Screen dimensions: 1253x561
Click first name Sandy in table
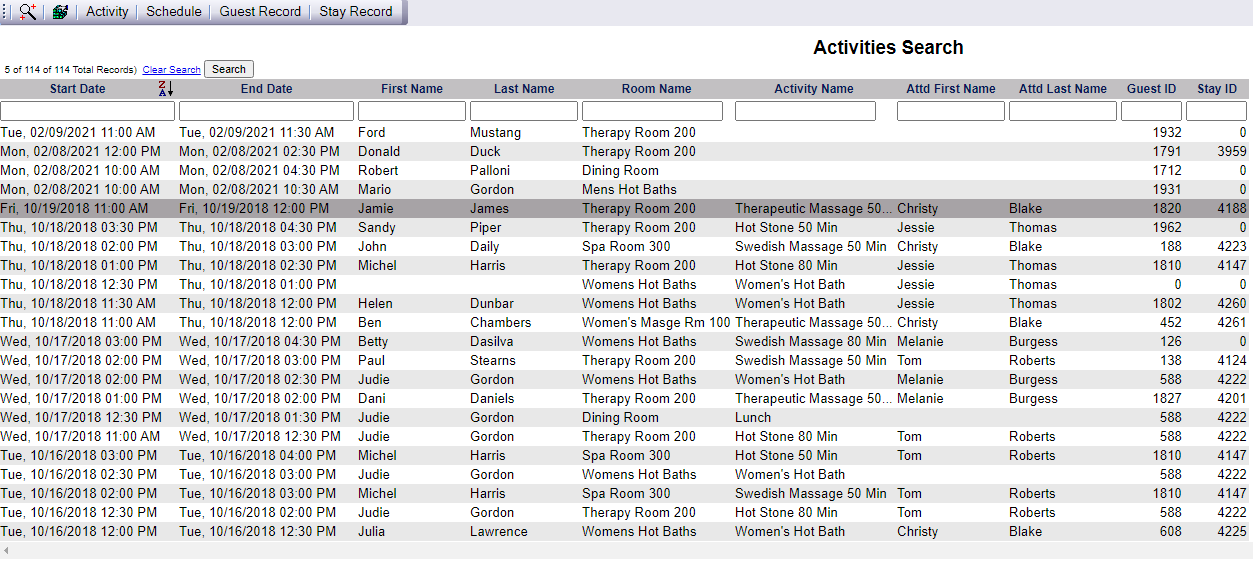point(377,227)
